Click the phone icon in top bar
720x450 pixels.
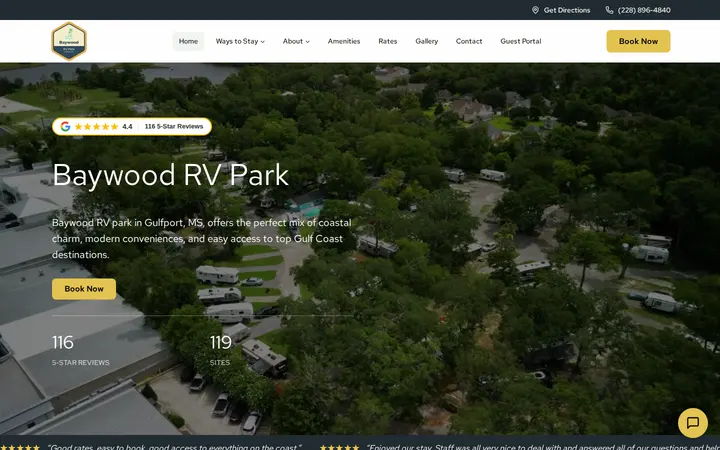609,10
